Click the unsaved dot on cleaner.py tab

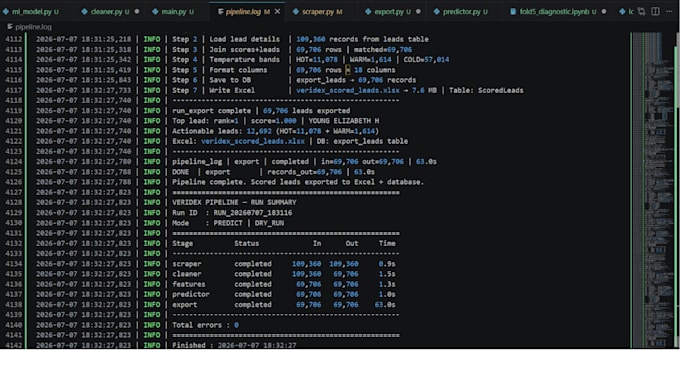137,12
